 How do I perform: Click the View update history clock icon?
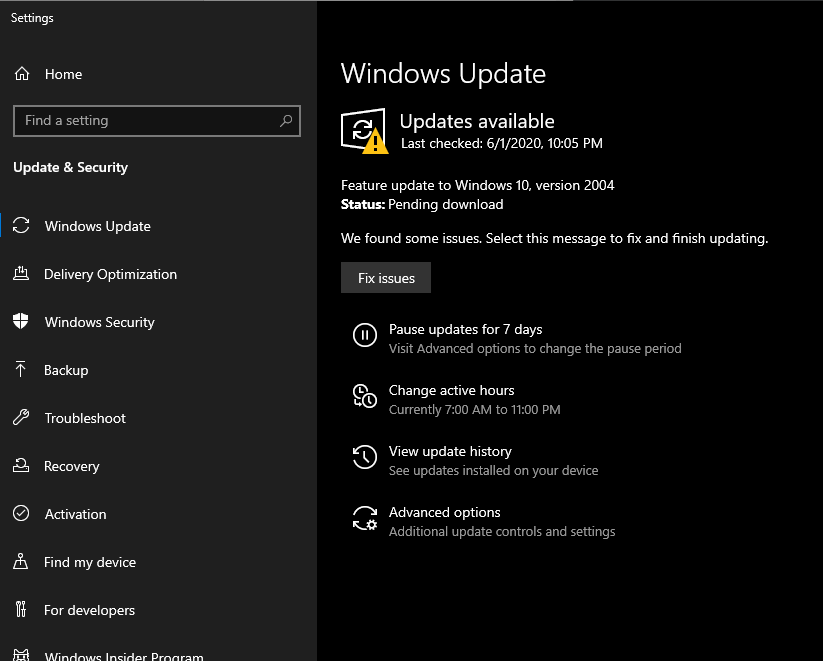(x=365, y=457)
